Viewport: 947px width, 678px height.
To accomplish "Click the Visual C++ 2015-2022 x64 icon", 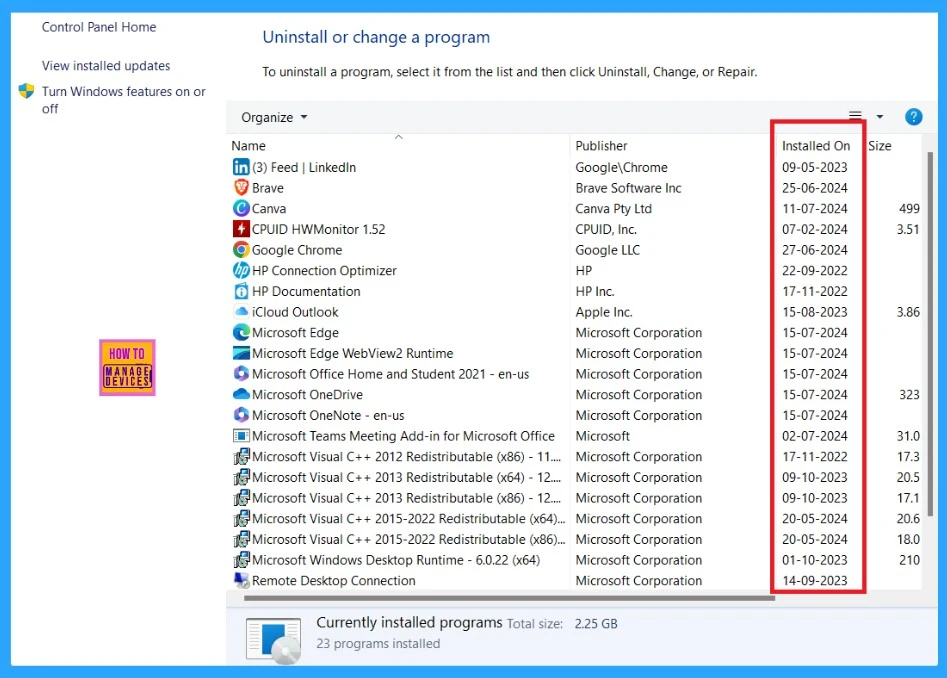I will [x=241, y=519].
